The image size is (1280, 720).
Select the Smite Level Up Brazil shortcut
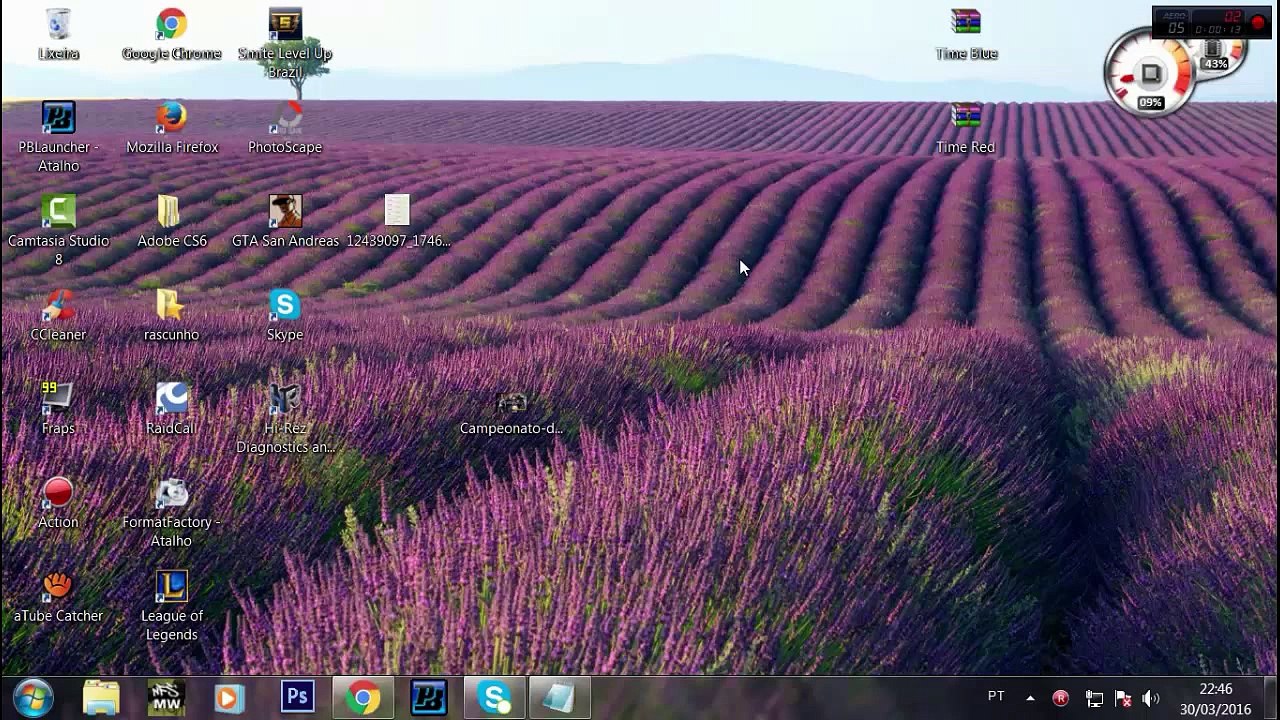tap(285, 44)
